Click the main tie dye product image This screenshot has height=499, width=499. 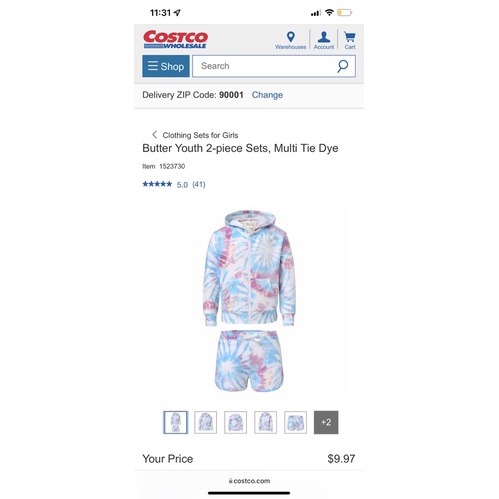tap(249, 301)
